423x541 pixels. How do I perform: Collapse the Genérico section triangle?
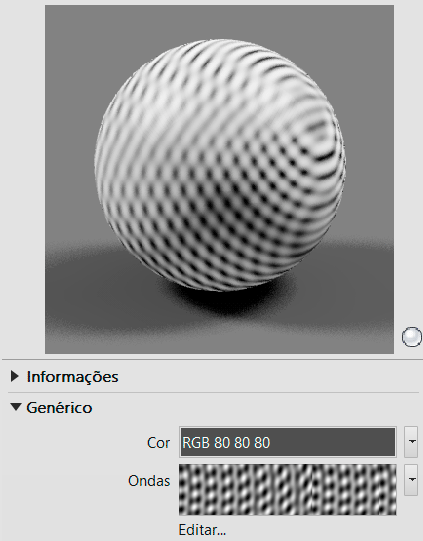click(x=16, y=407)
